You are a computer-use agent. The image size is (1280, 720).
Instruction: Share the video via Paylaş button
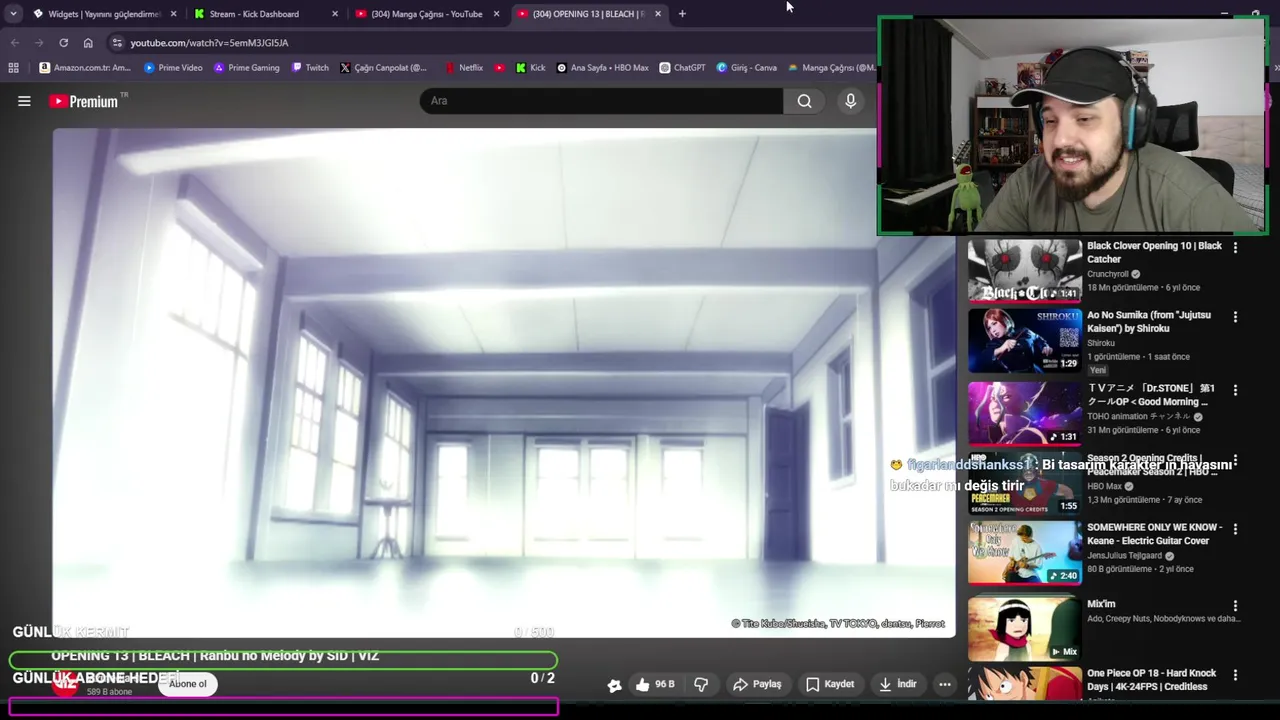(757, 684)
